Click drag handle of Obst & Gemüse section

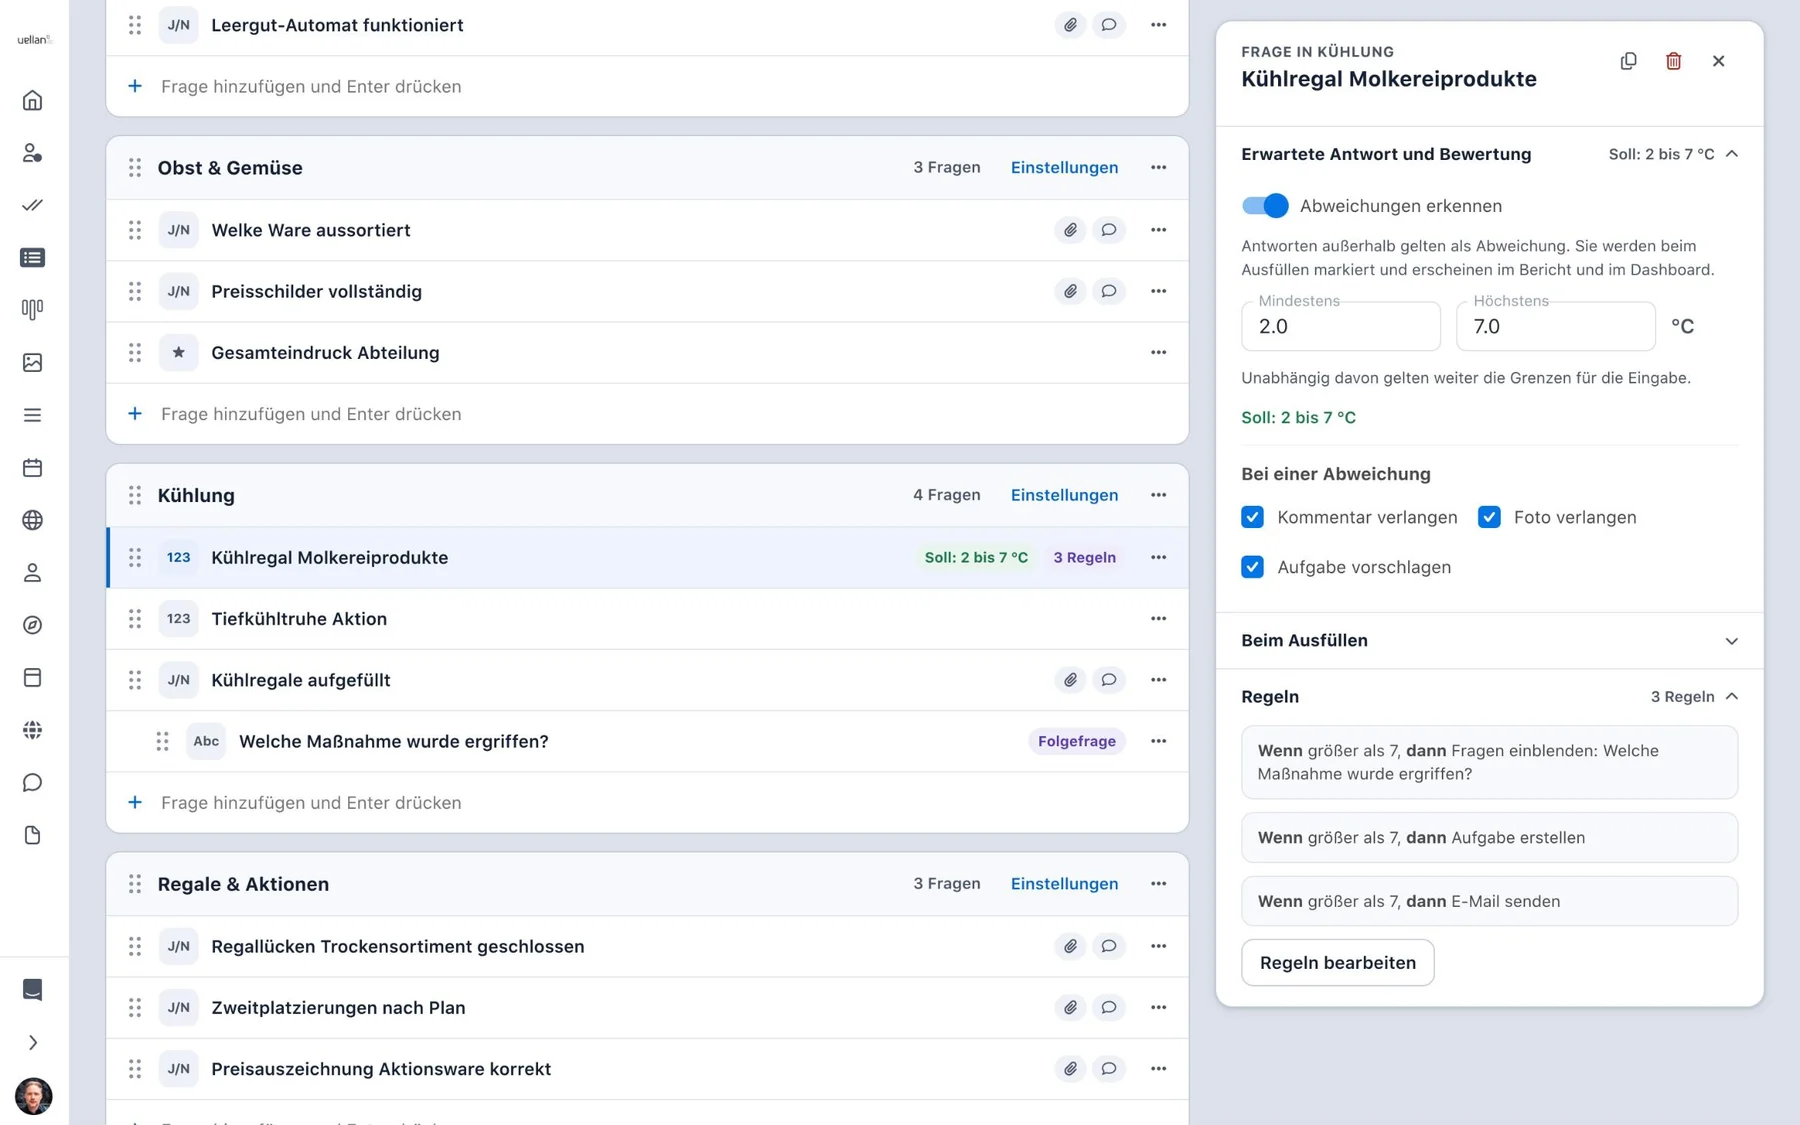[134, 167]
